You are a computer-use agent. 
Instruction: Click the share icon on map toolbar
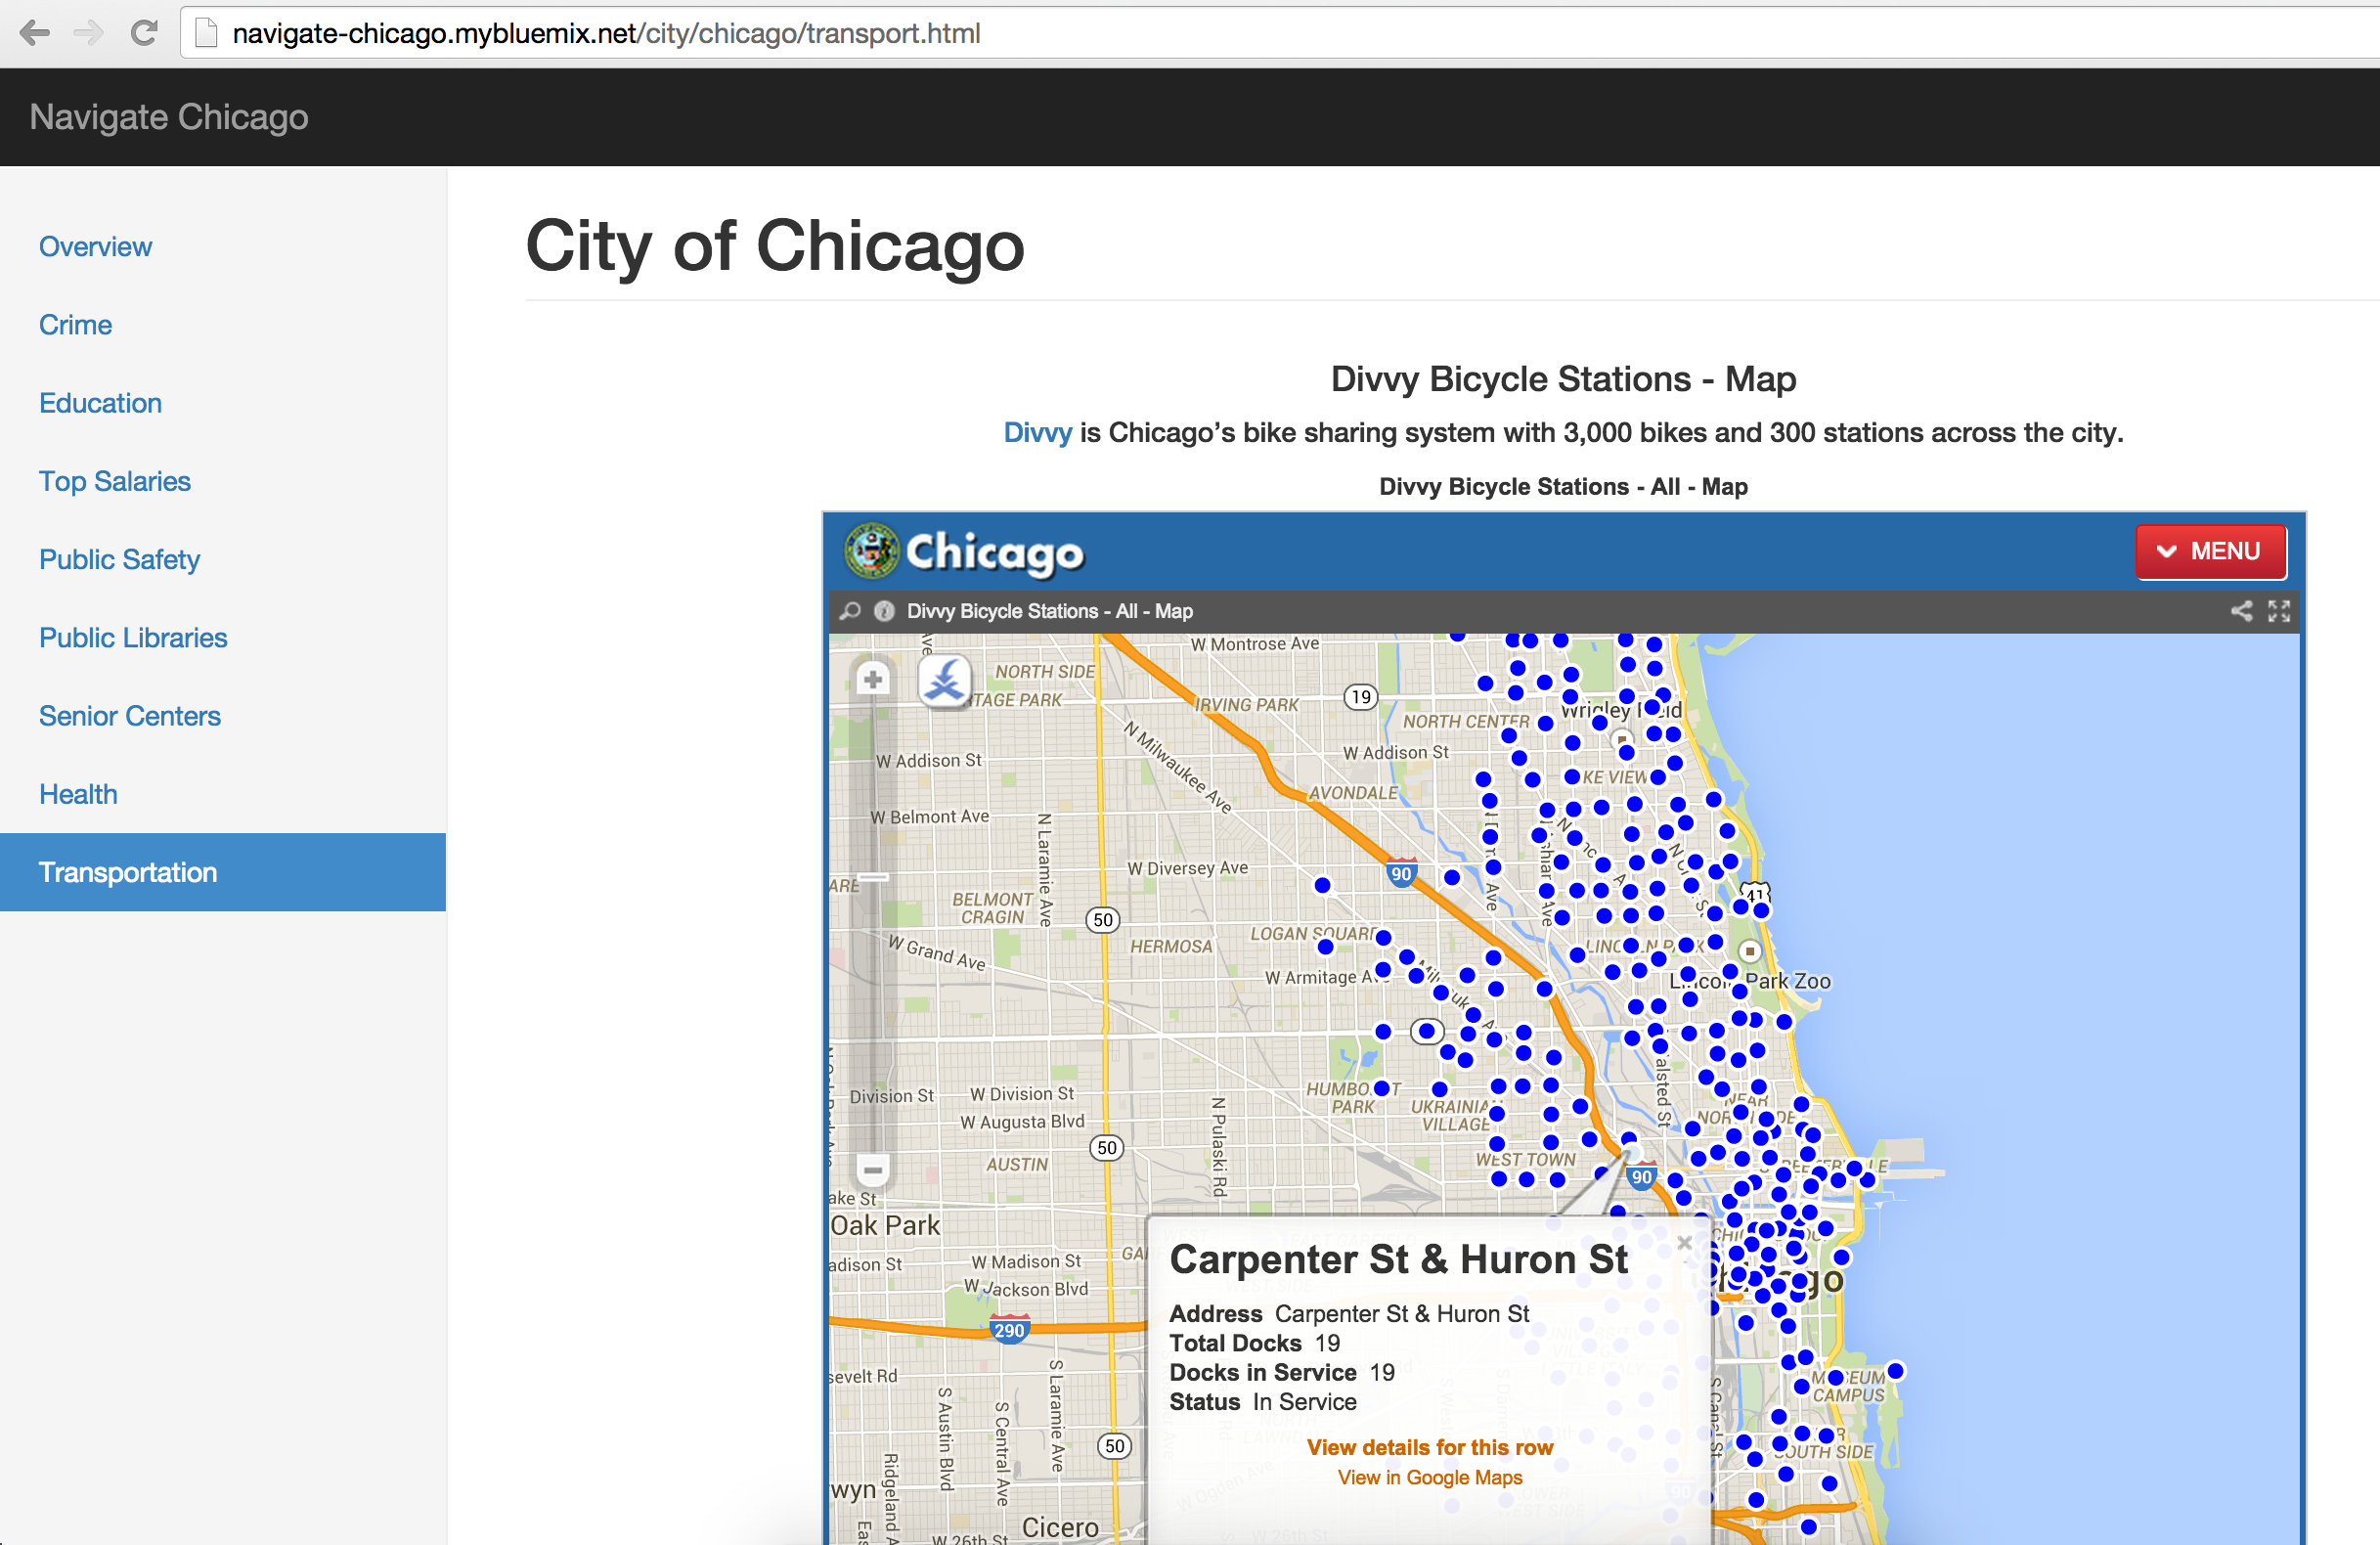[2241, 611]
